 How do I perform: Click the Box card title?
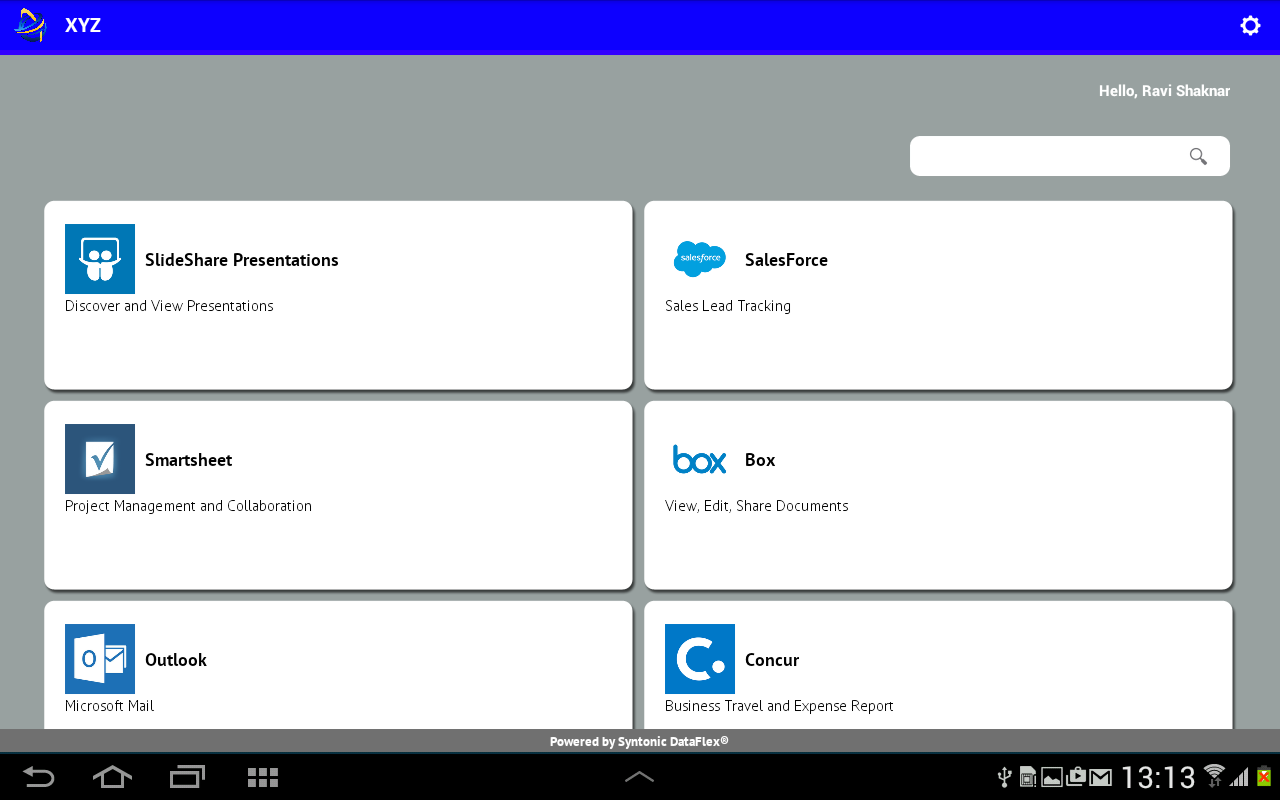click(x=760, y=460)
